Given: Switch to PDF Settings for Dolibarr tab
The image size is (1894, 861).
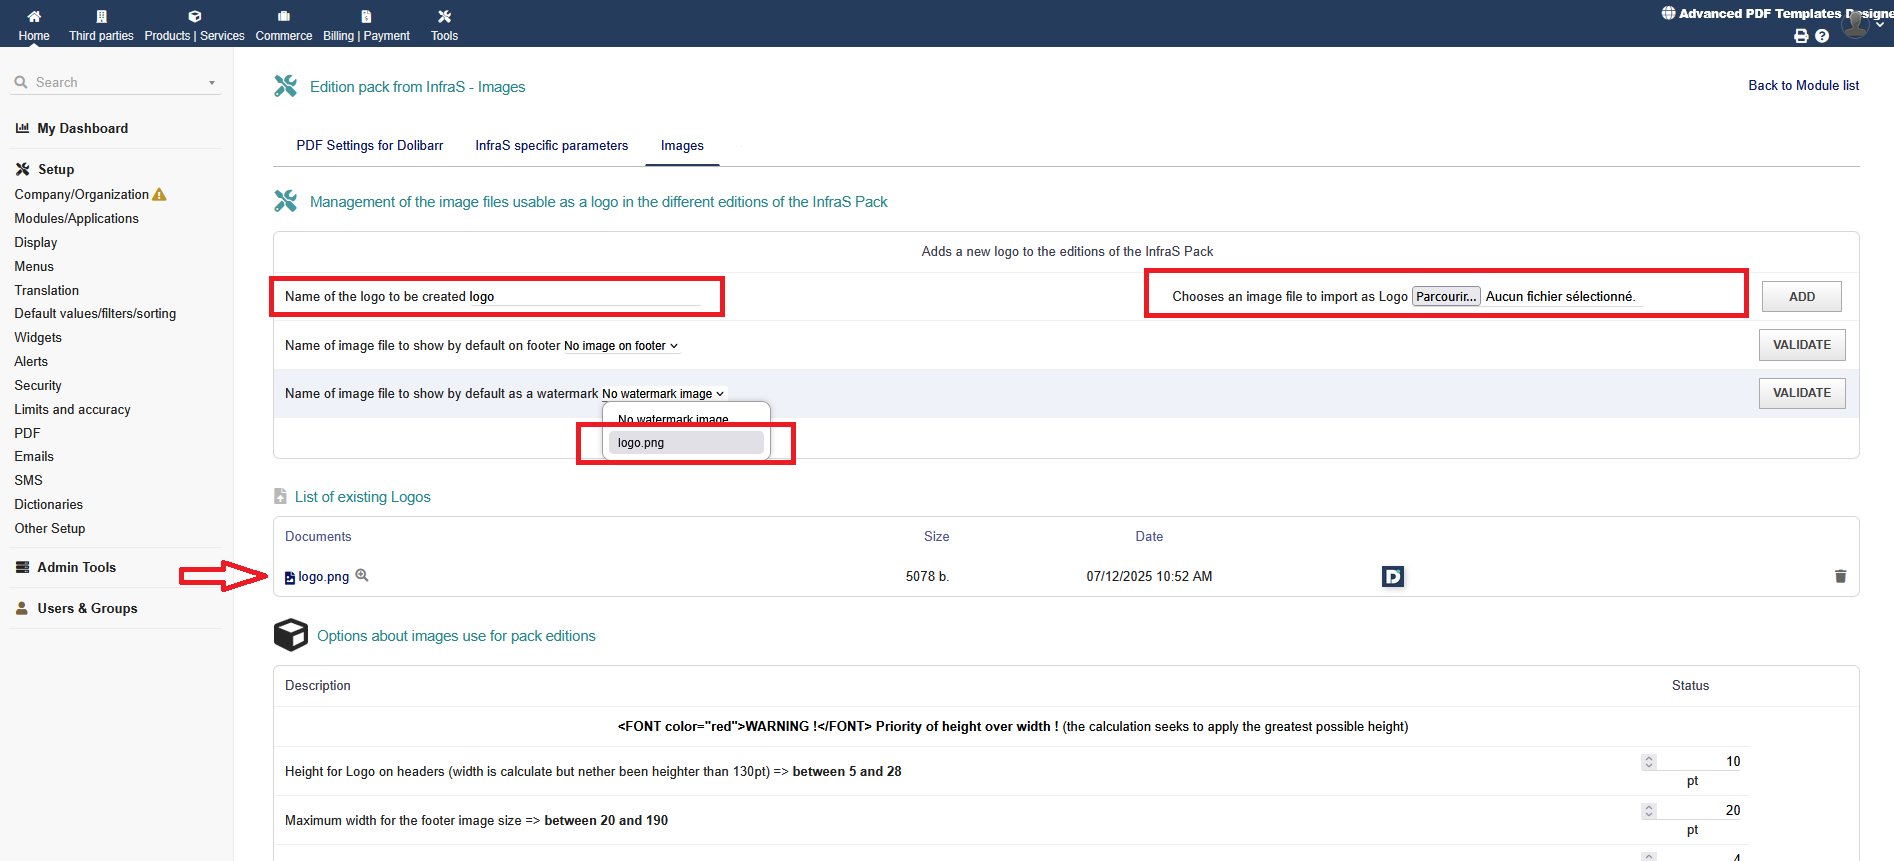Looking at the screenshot, I should click(369, 146).
